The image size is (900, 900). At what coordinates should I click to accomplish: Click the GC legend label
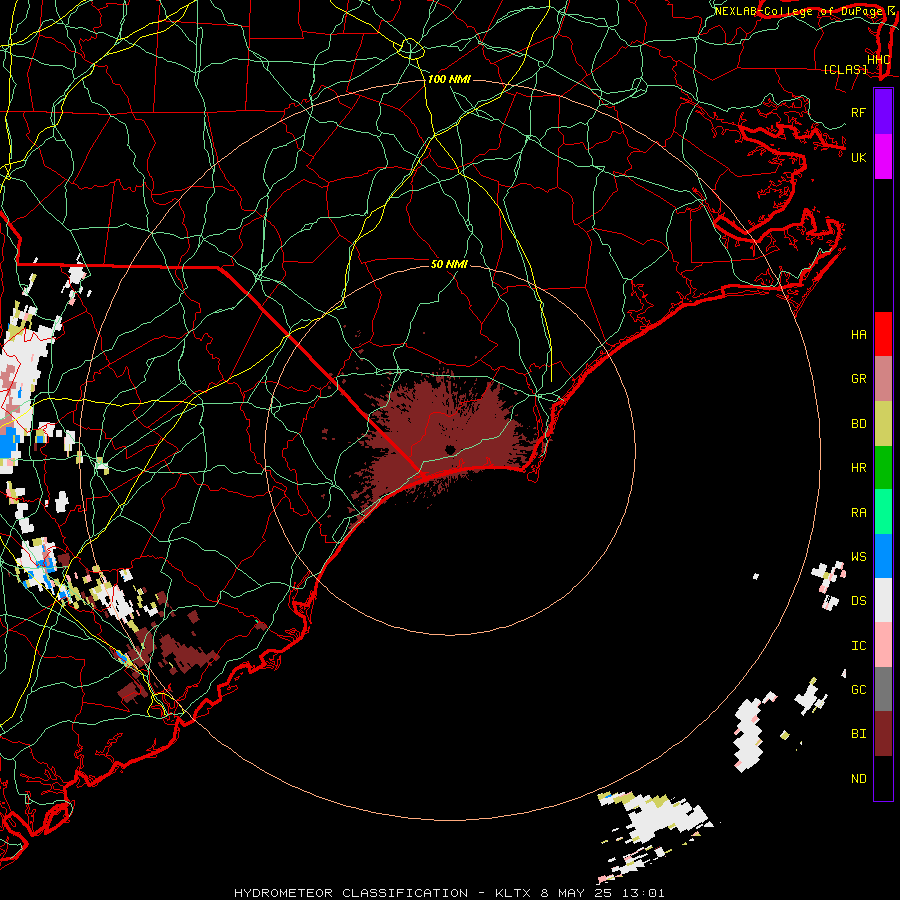(858, 690)
